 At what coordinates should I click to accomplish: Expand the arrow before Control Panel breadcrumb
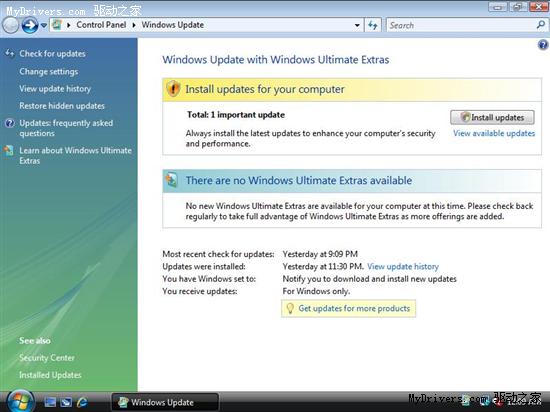69,25
